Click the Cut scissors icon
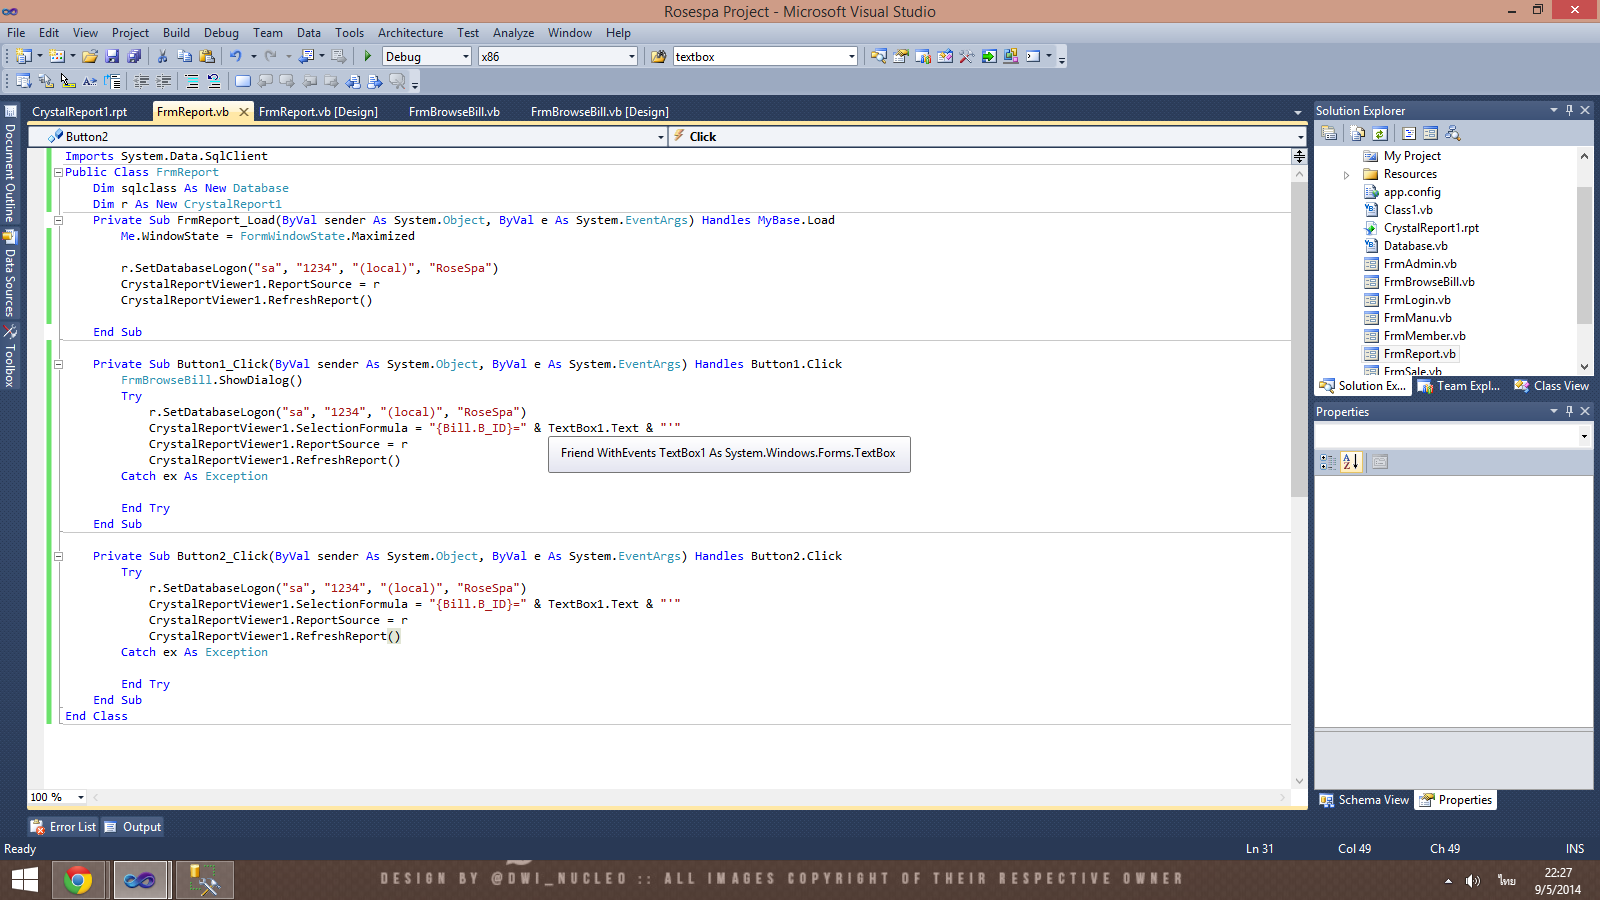This screenshot has width=1600, height=900. click(x=162, y=56)
